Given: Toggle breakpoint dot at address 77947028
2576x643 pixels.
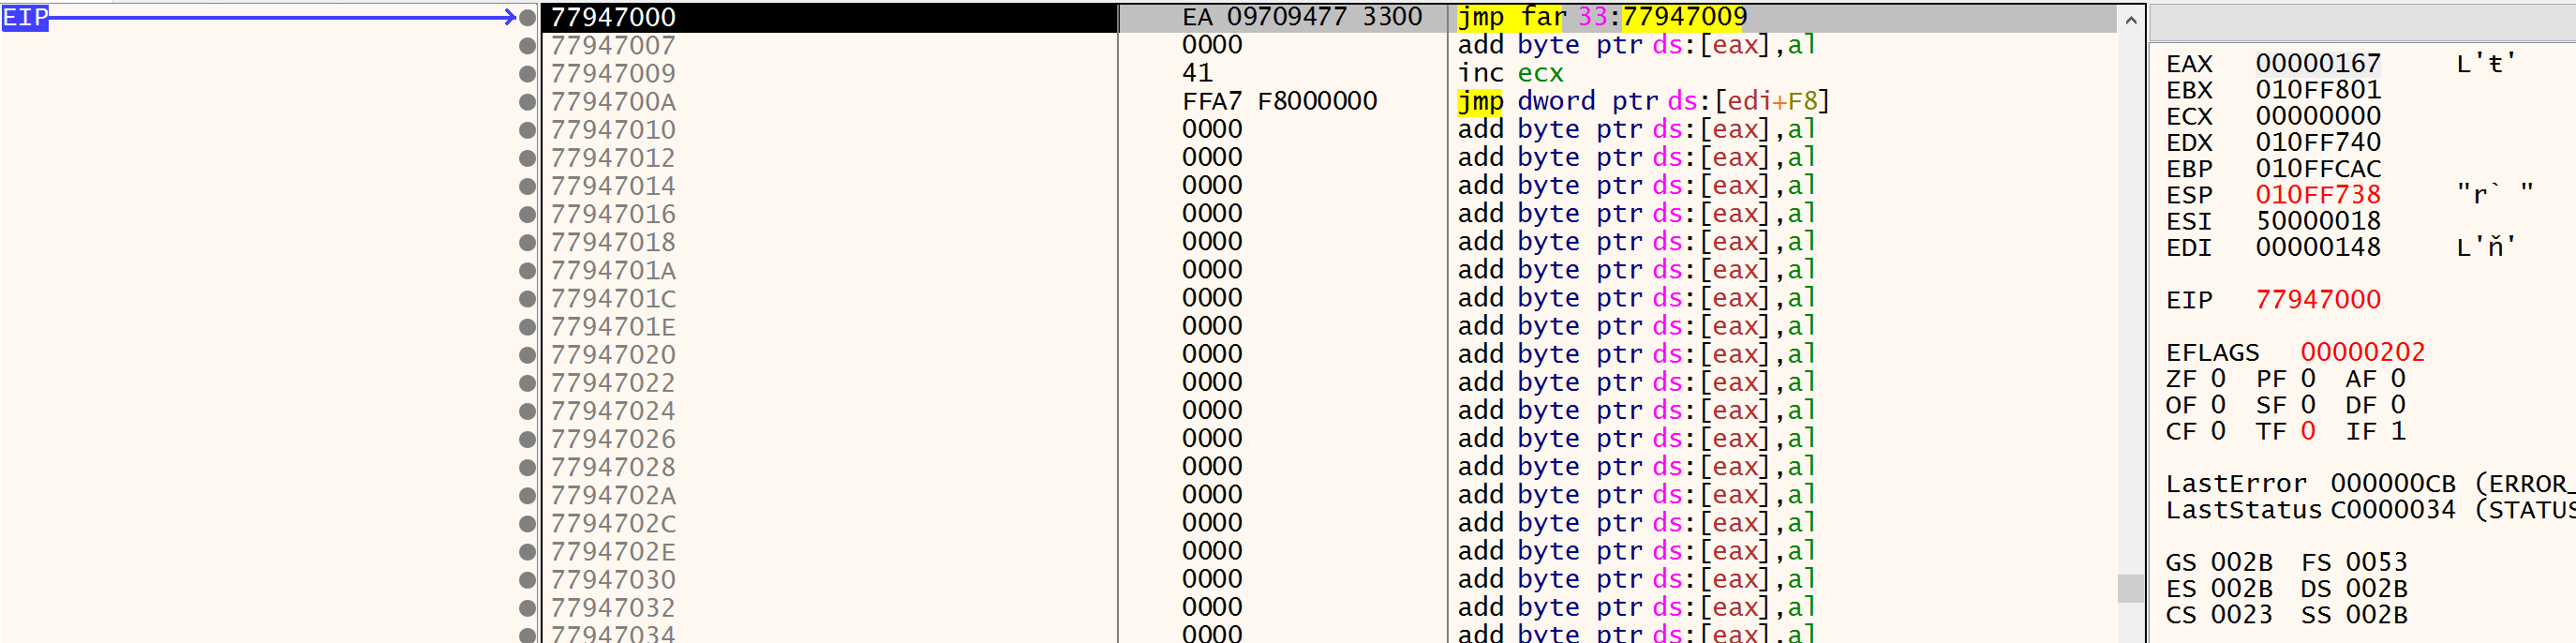Looking at the screenshot, I should 527,467.
